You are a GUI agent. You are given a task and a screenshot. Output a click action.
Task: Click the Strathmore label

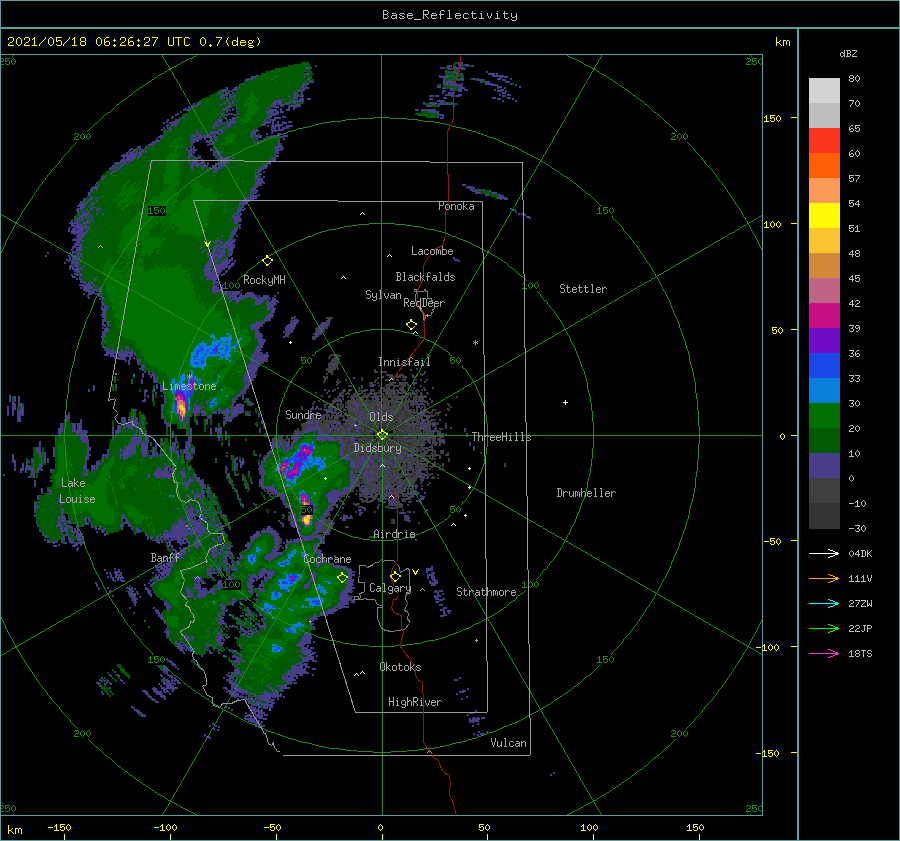[486, 592]
